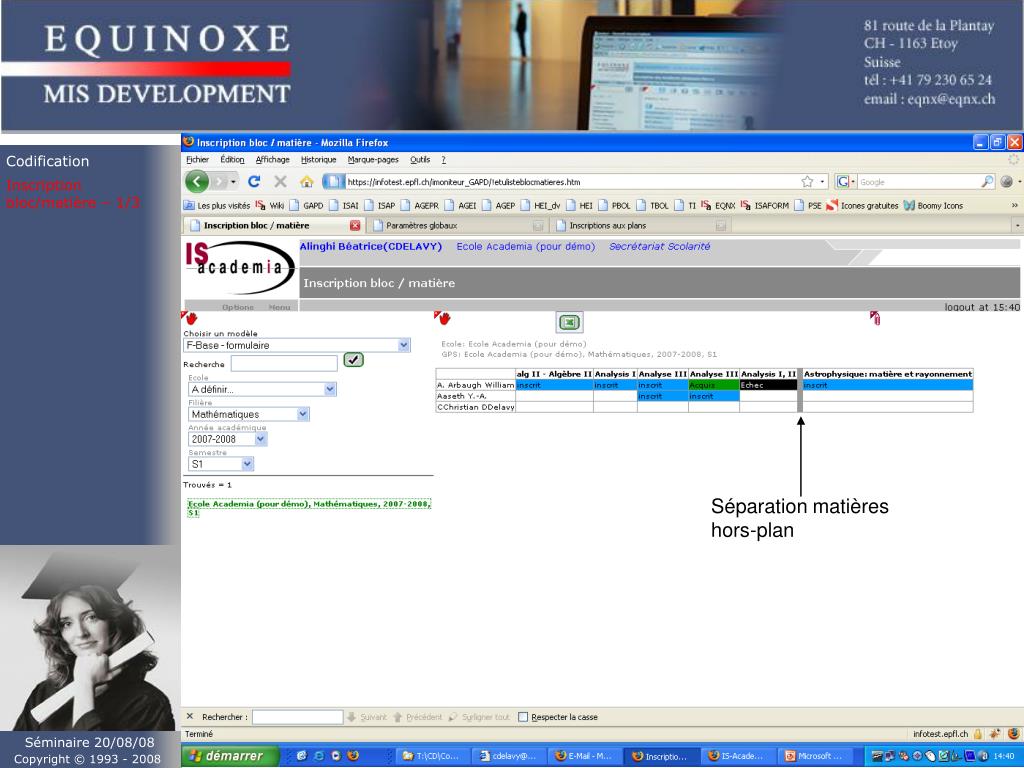The height and width of the screenshot is (768, 1024).
Task: Click the Menu item in IS-Academia
Action: pos(280,307)
